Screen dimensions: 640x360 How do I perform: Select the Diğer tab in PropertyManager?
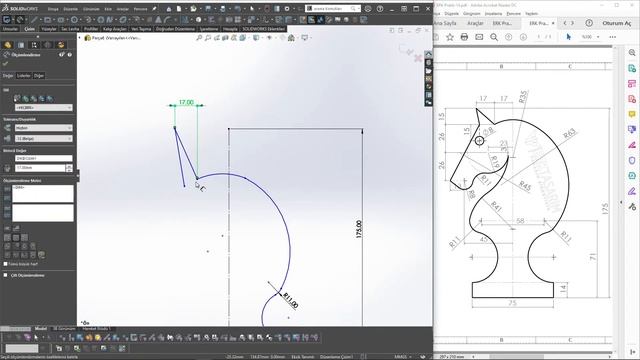click(x=39, y=76)
